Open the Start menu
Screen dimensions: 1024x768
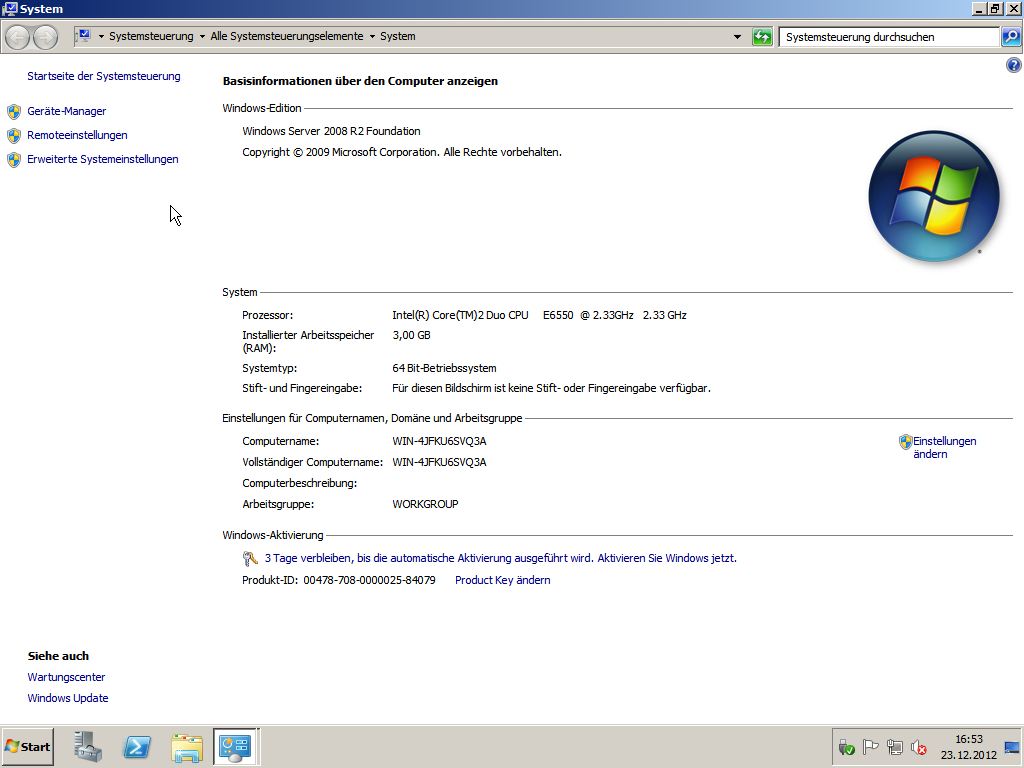click(x=28, y=747)
